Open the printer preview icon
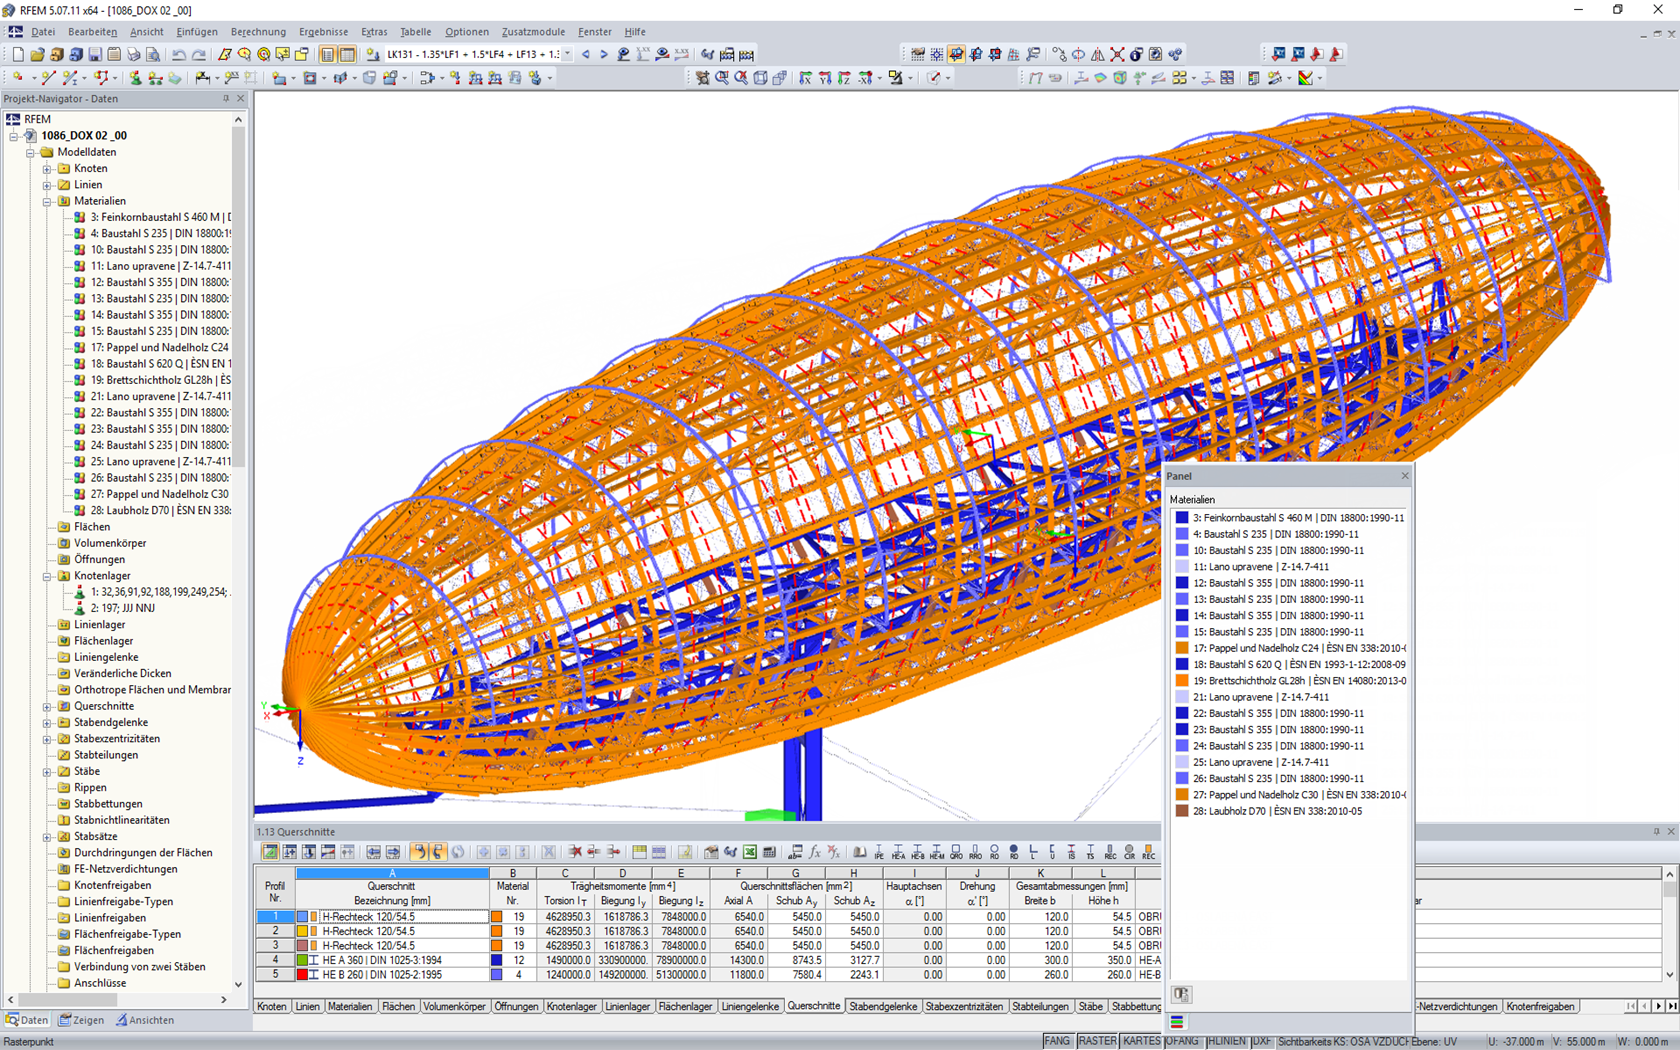The image size is (1680, 1050). 150,54
